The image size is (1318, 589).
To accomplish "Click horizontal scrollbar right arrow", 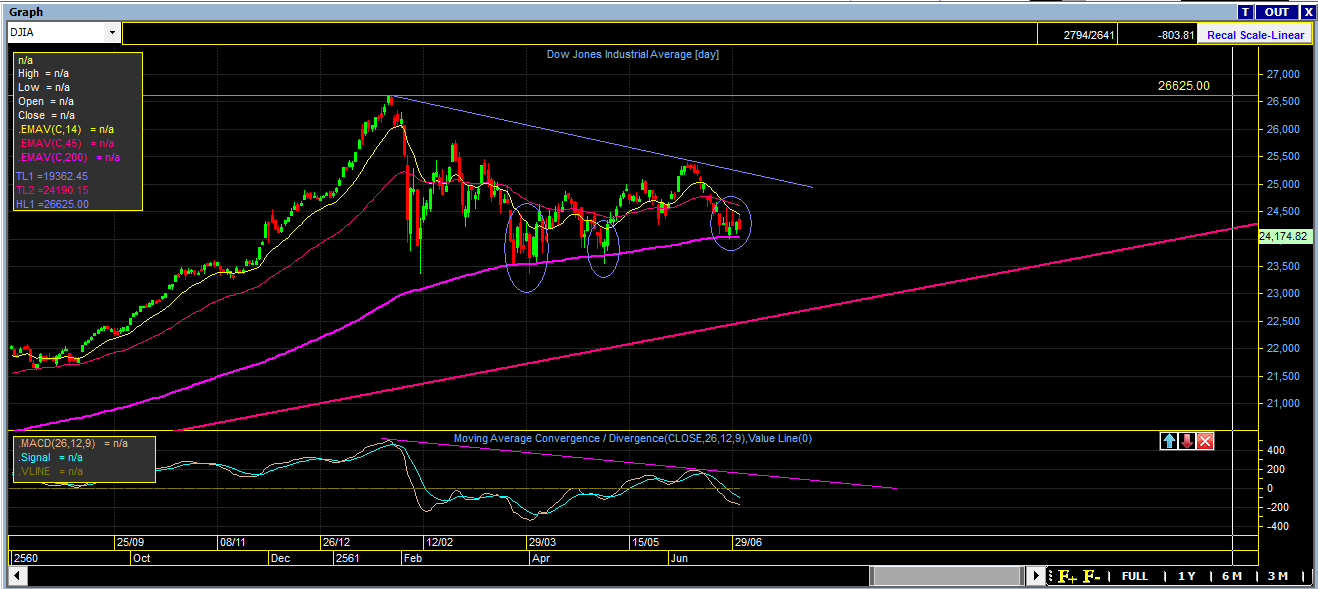I will pyautogui.click(x=1036, y=576).
